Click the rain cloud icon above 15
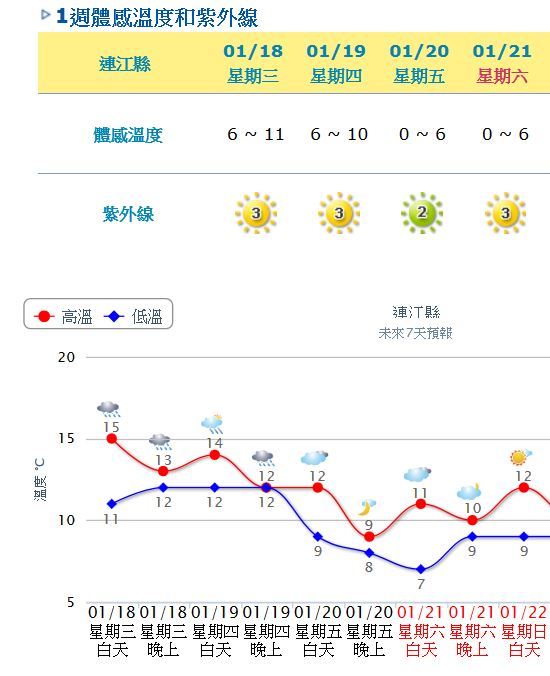 (108, 409)
